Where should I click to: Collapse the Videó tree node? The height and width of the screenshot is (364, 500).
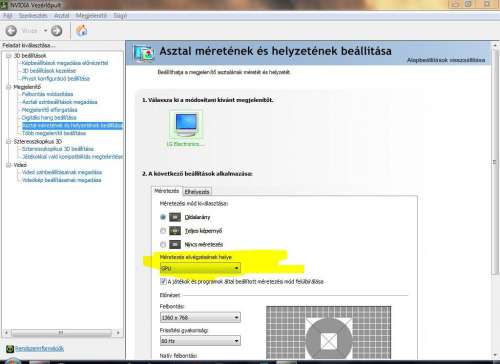click(8, 165)
